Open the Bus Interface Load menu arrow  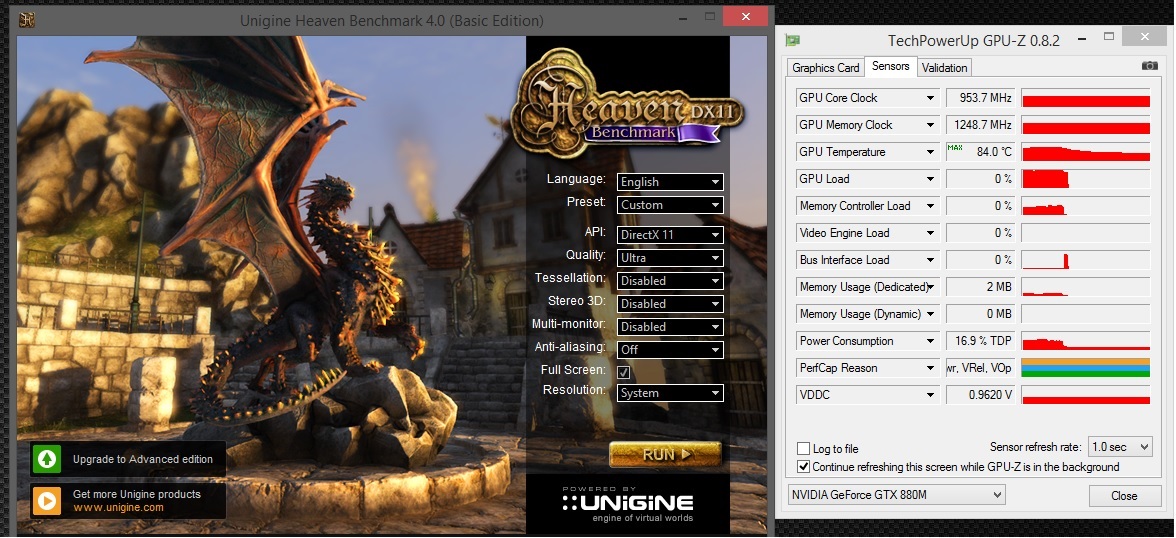931,260
